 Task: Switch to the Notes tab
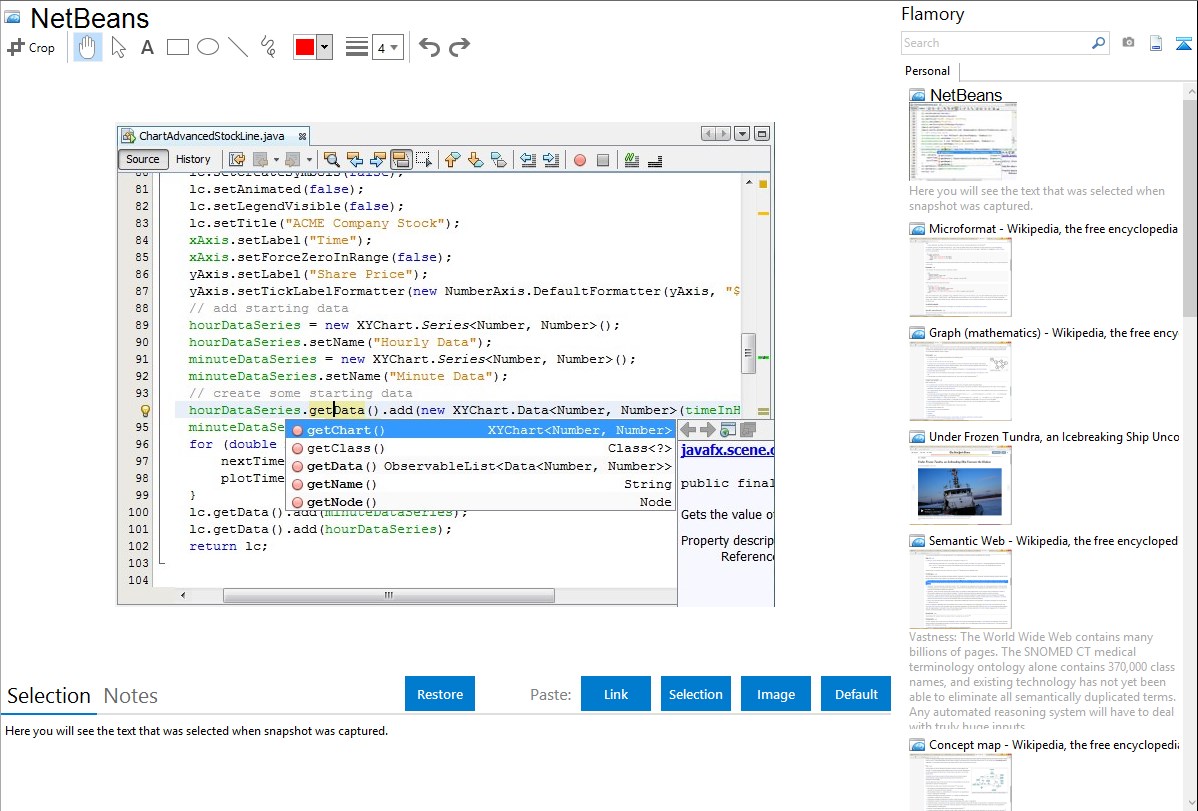point(131,696)
